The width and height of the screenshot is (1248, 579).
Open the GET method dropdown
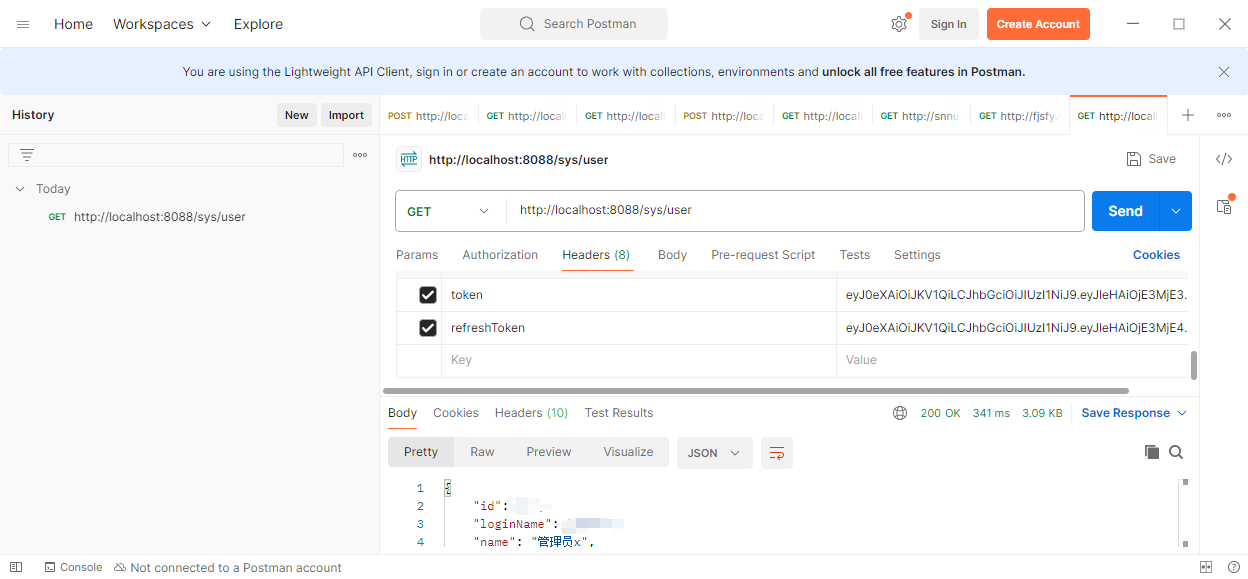[x=448, y=211]
